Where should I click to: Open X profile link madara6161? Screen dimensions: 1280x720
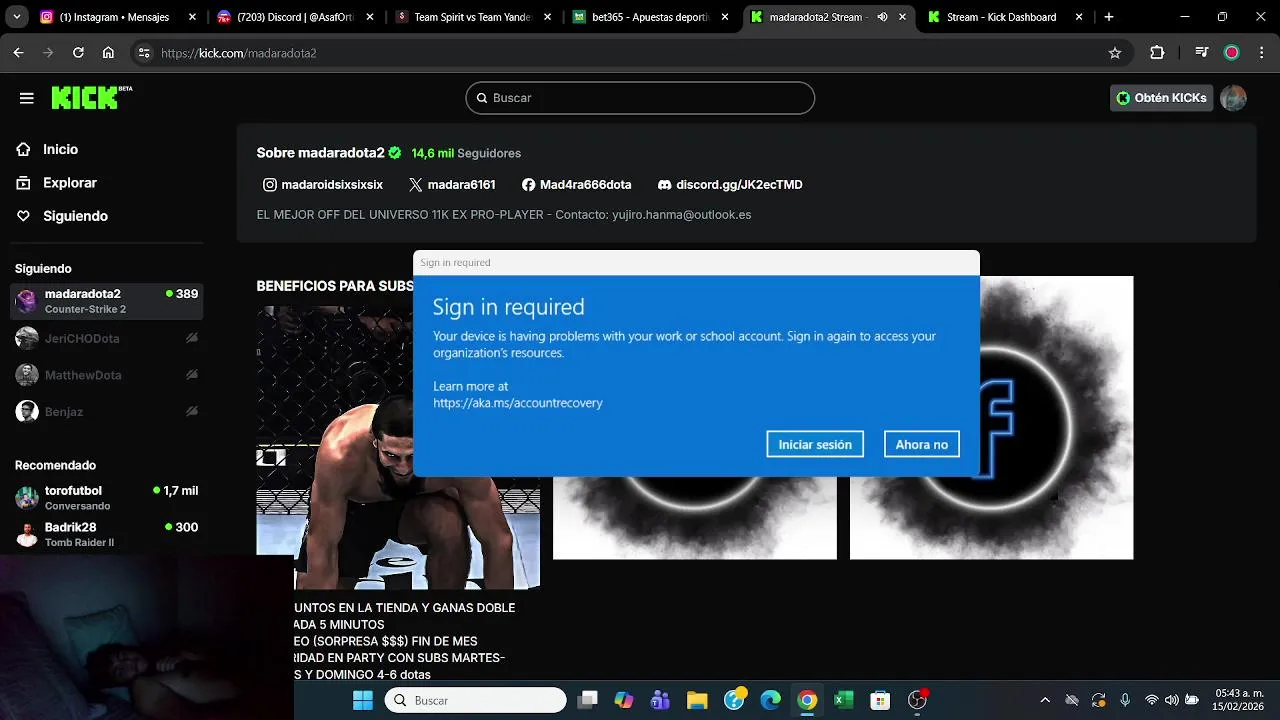point(452,185)
